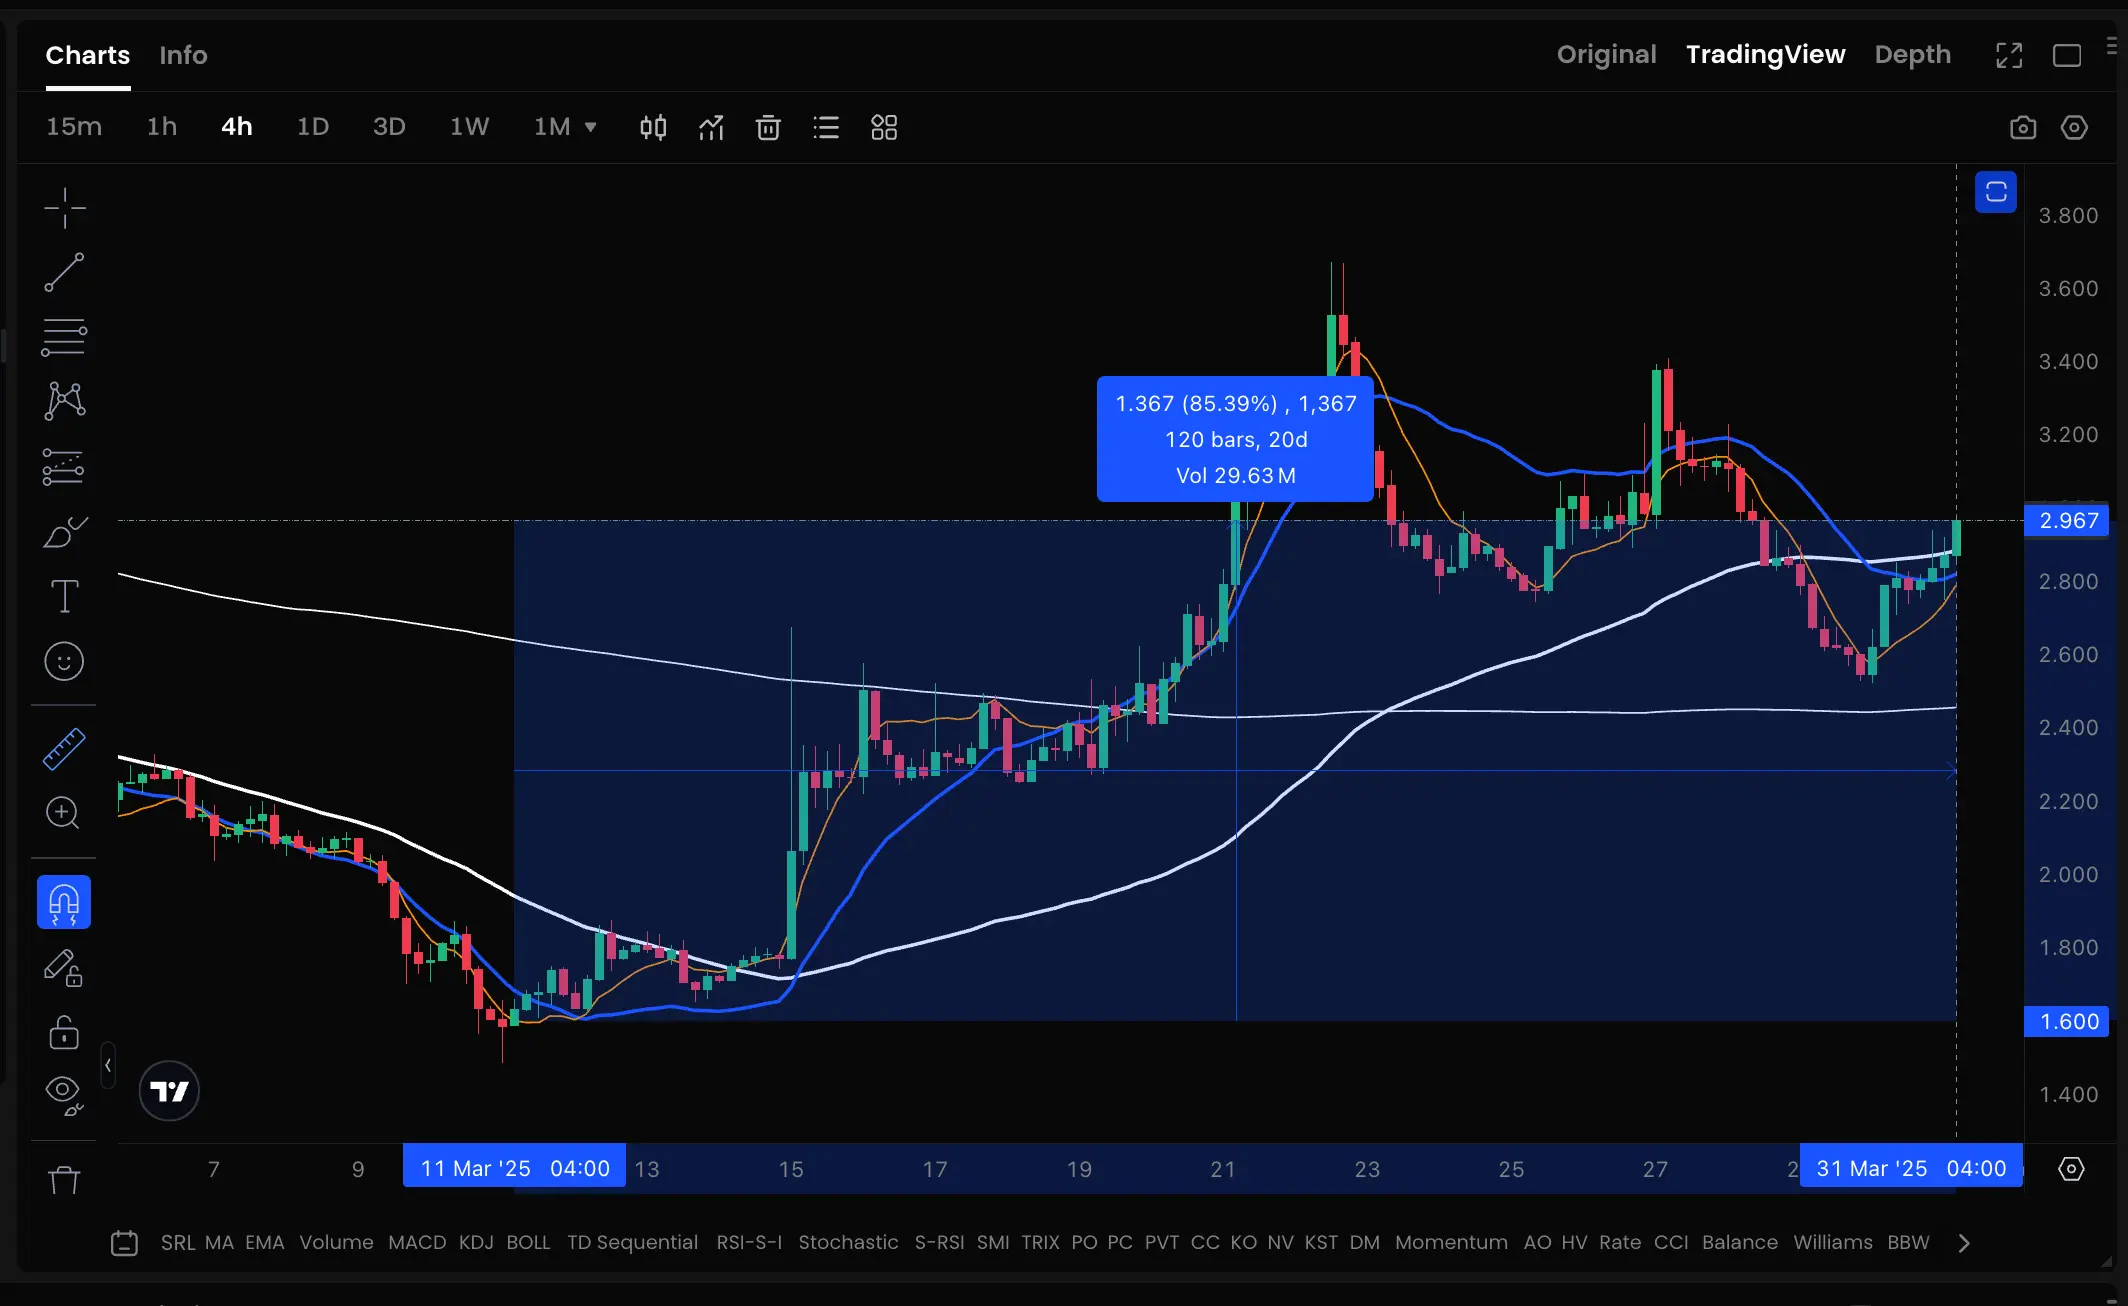Click the 2.967 price axis label
The image size is (2128, 1306).
[x=2067, y=521]
